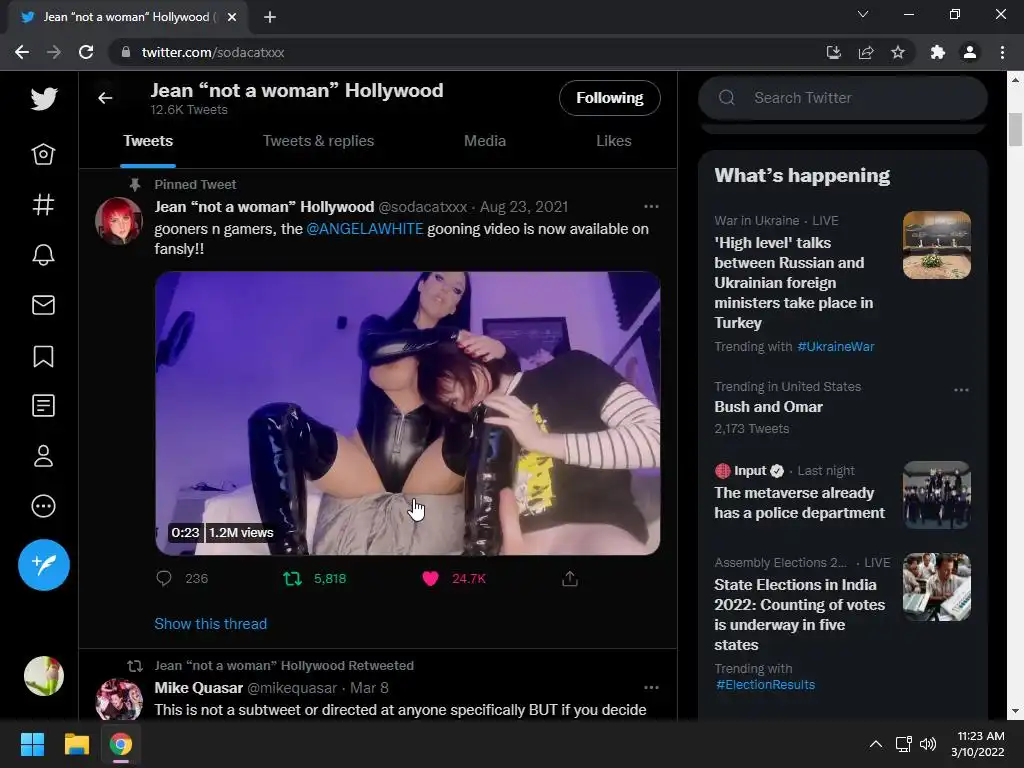The image size is (1024, 768).
Task: Click the red-haired avatar on pinned tweet
Action: (119, 221)
